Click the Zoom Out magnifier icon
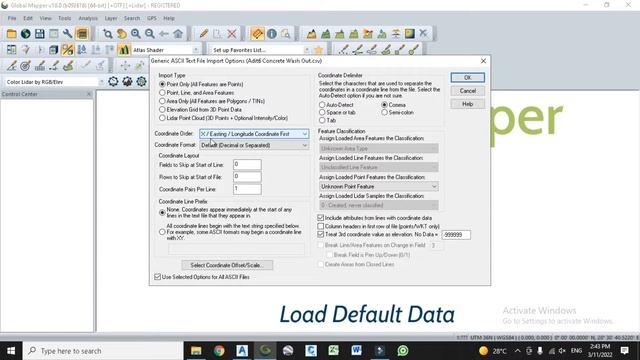 click(x=150, y=34)
